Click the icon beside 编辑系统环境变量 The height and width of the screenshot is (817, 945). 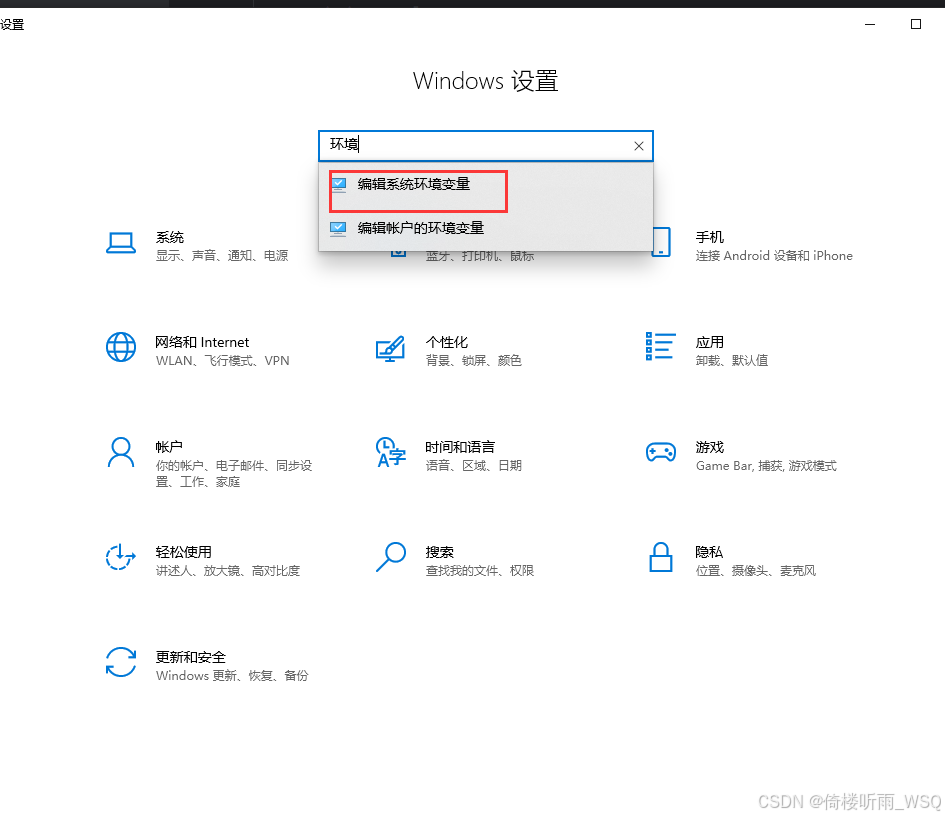[338, 184]
